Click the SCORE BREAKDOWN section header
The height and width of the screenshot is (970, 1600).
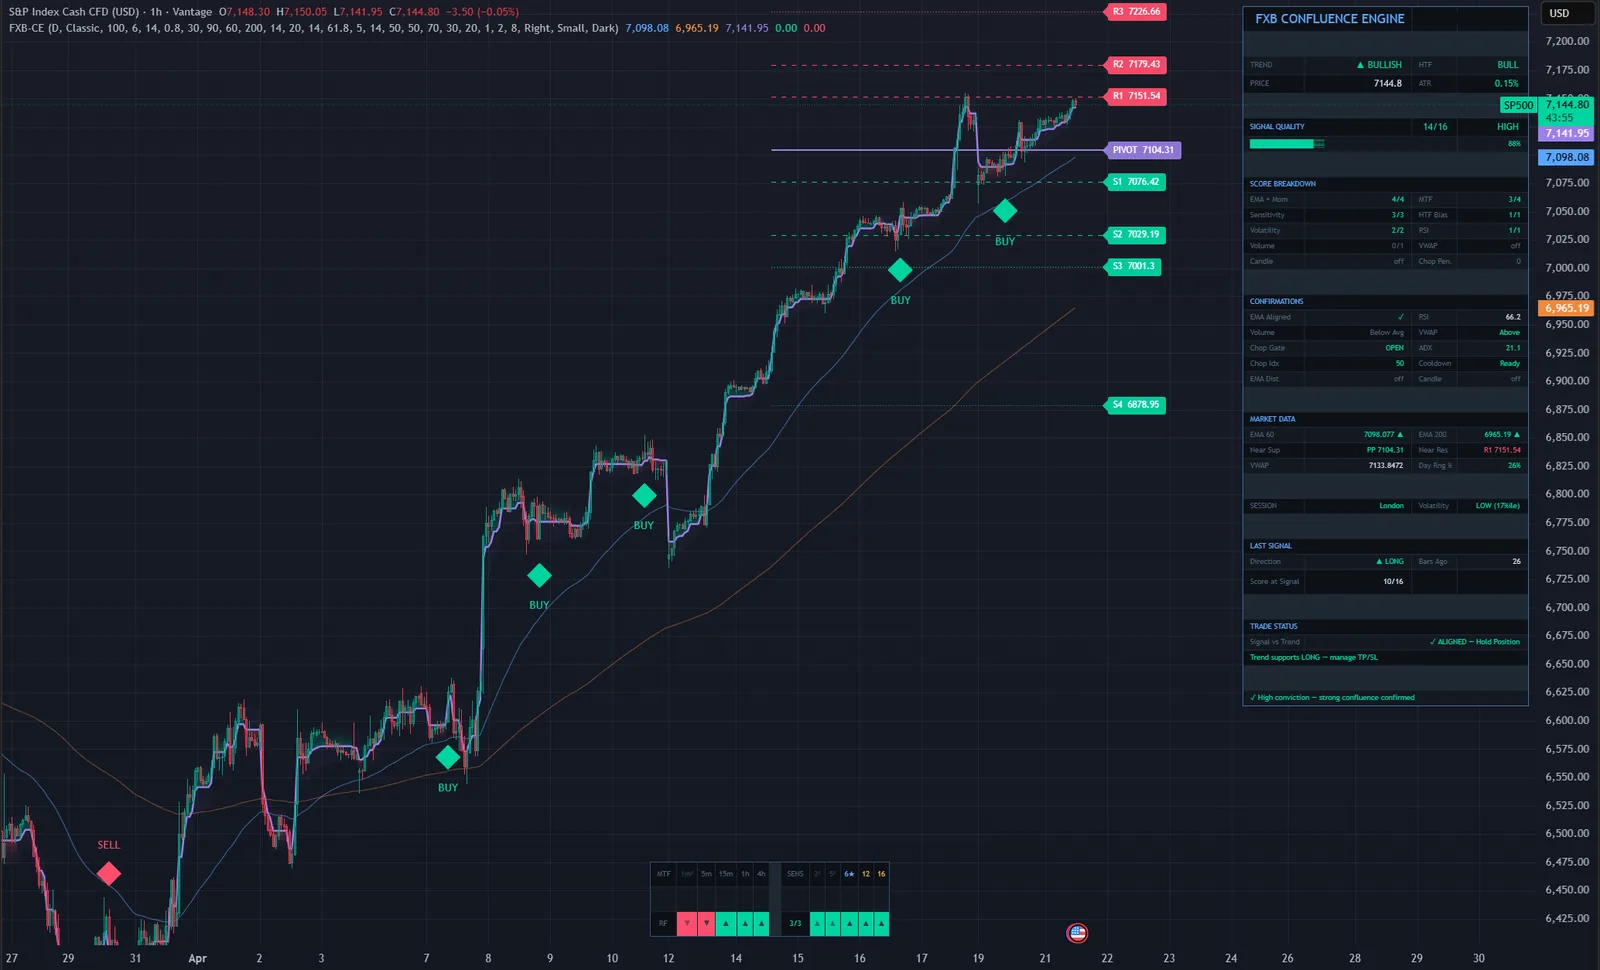(1283, 184)
